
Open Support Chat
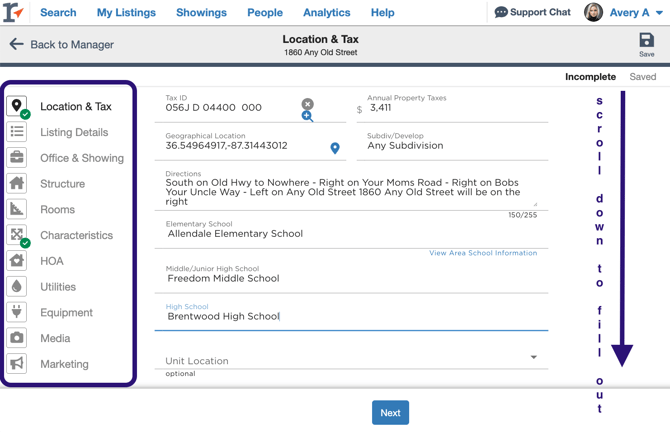[532, 13]
